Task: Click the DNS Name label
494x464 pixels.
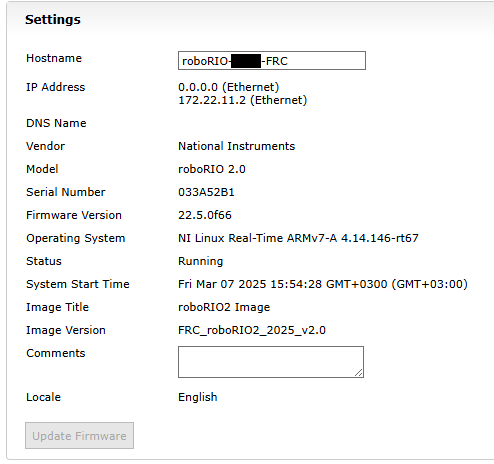Action: (x=56, y=123)
